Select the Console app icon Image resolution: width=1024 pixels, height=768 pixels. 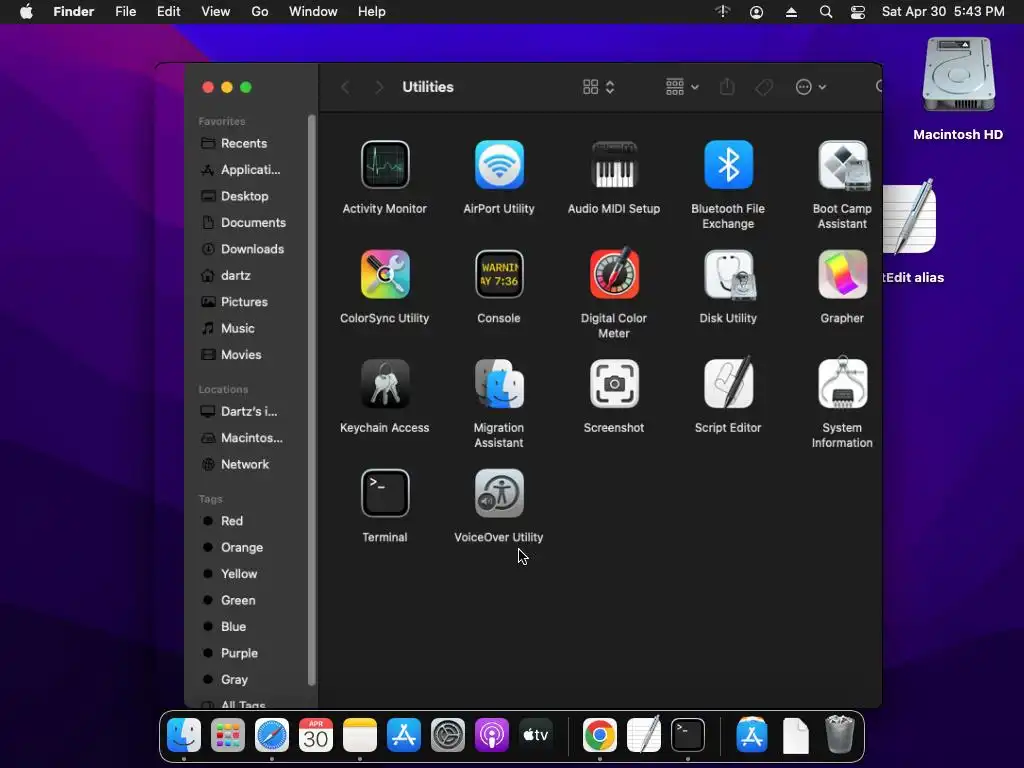[499, 274]
